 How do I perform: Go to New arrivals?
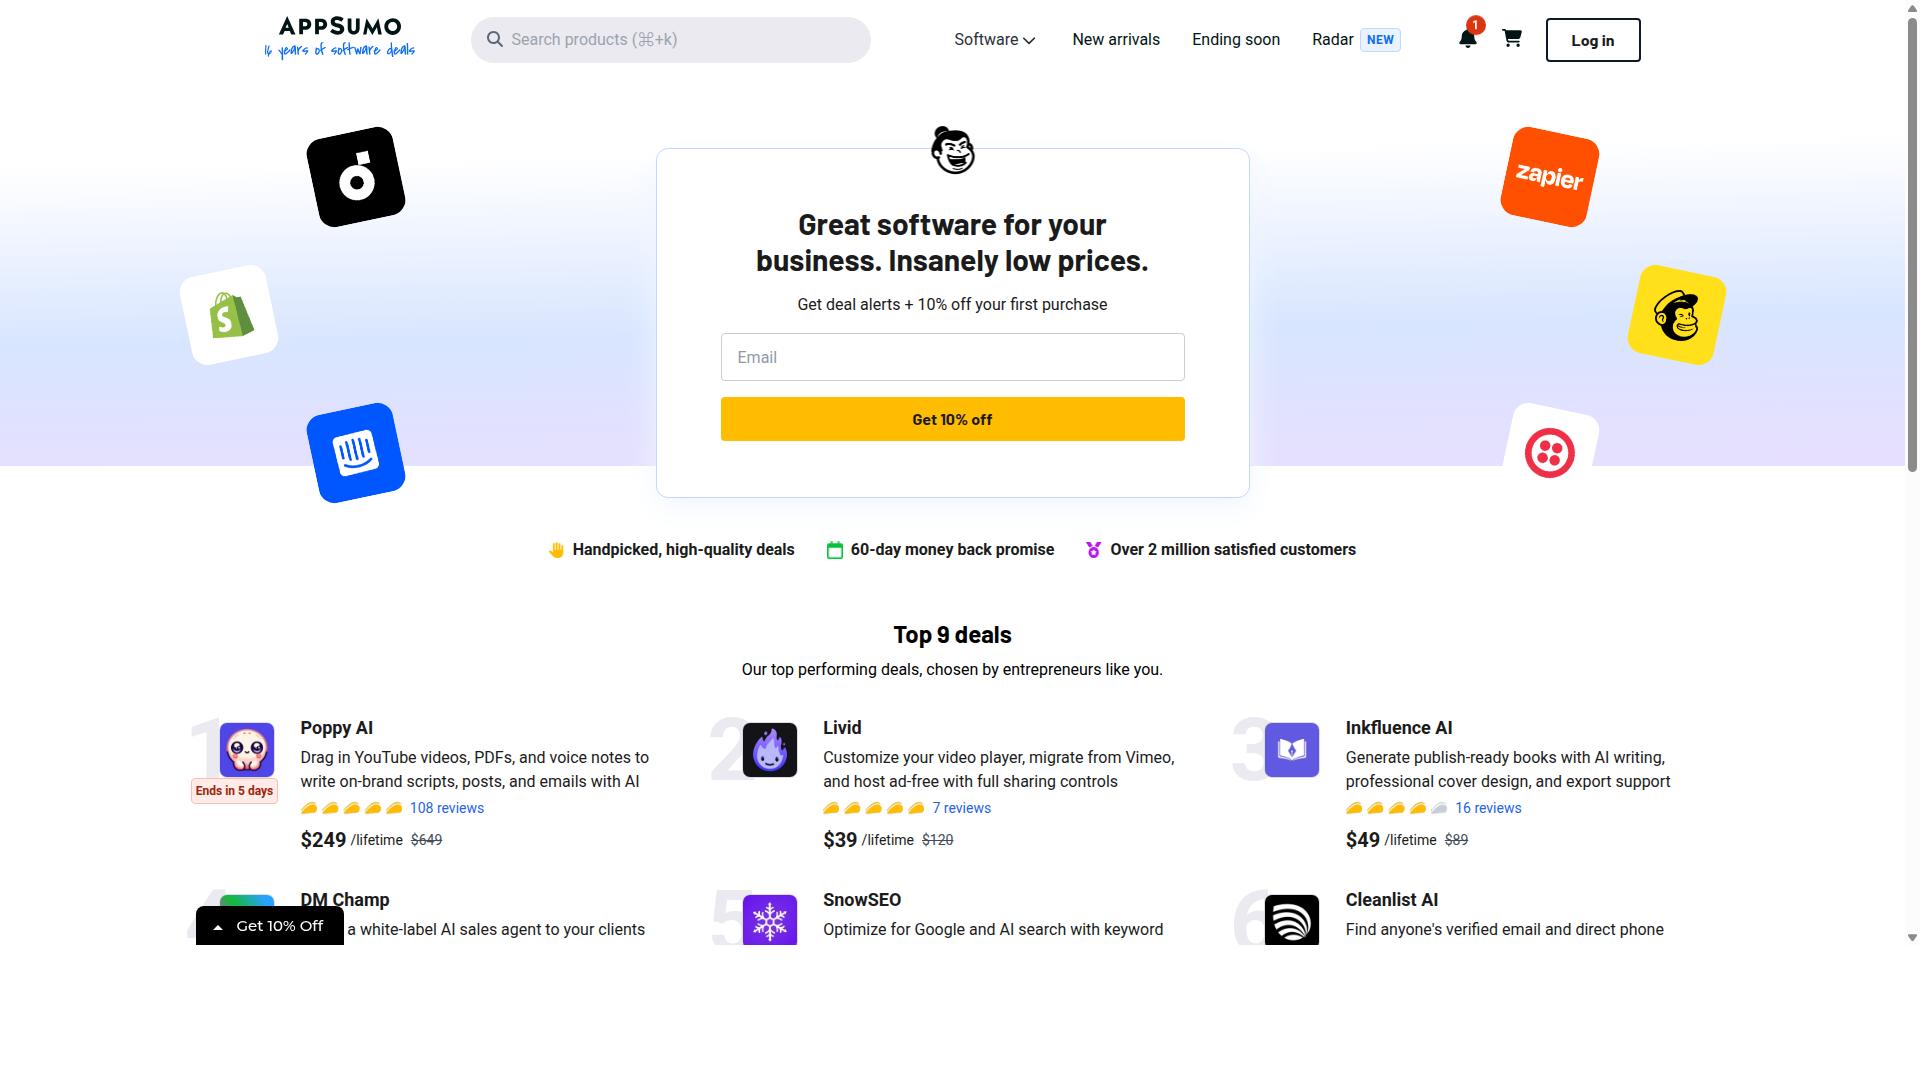1116,40
